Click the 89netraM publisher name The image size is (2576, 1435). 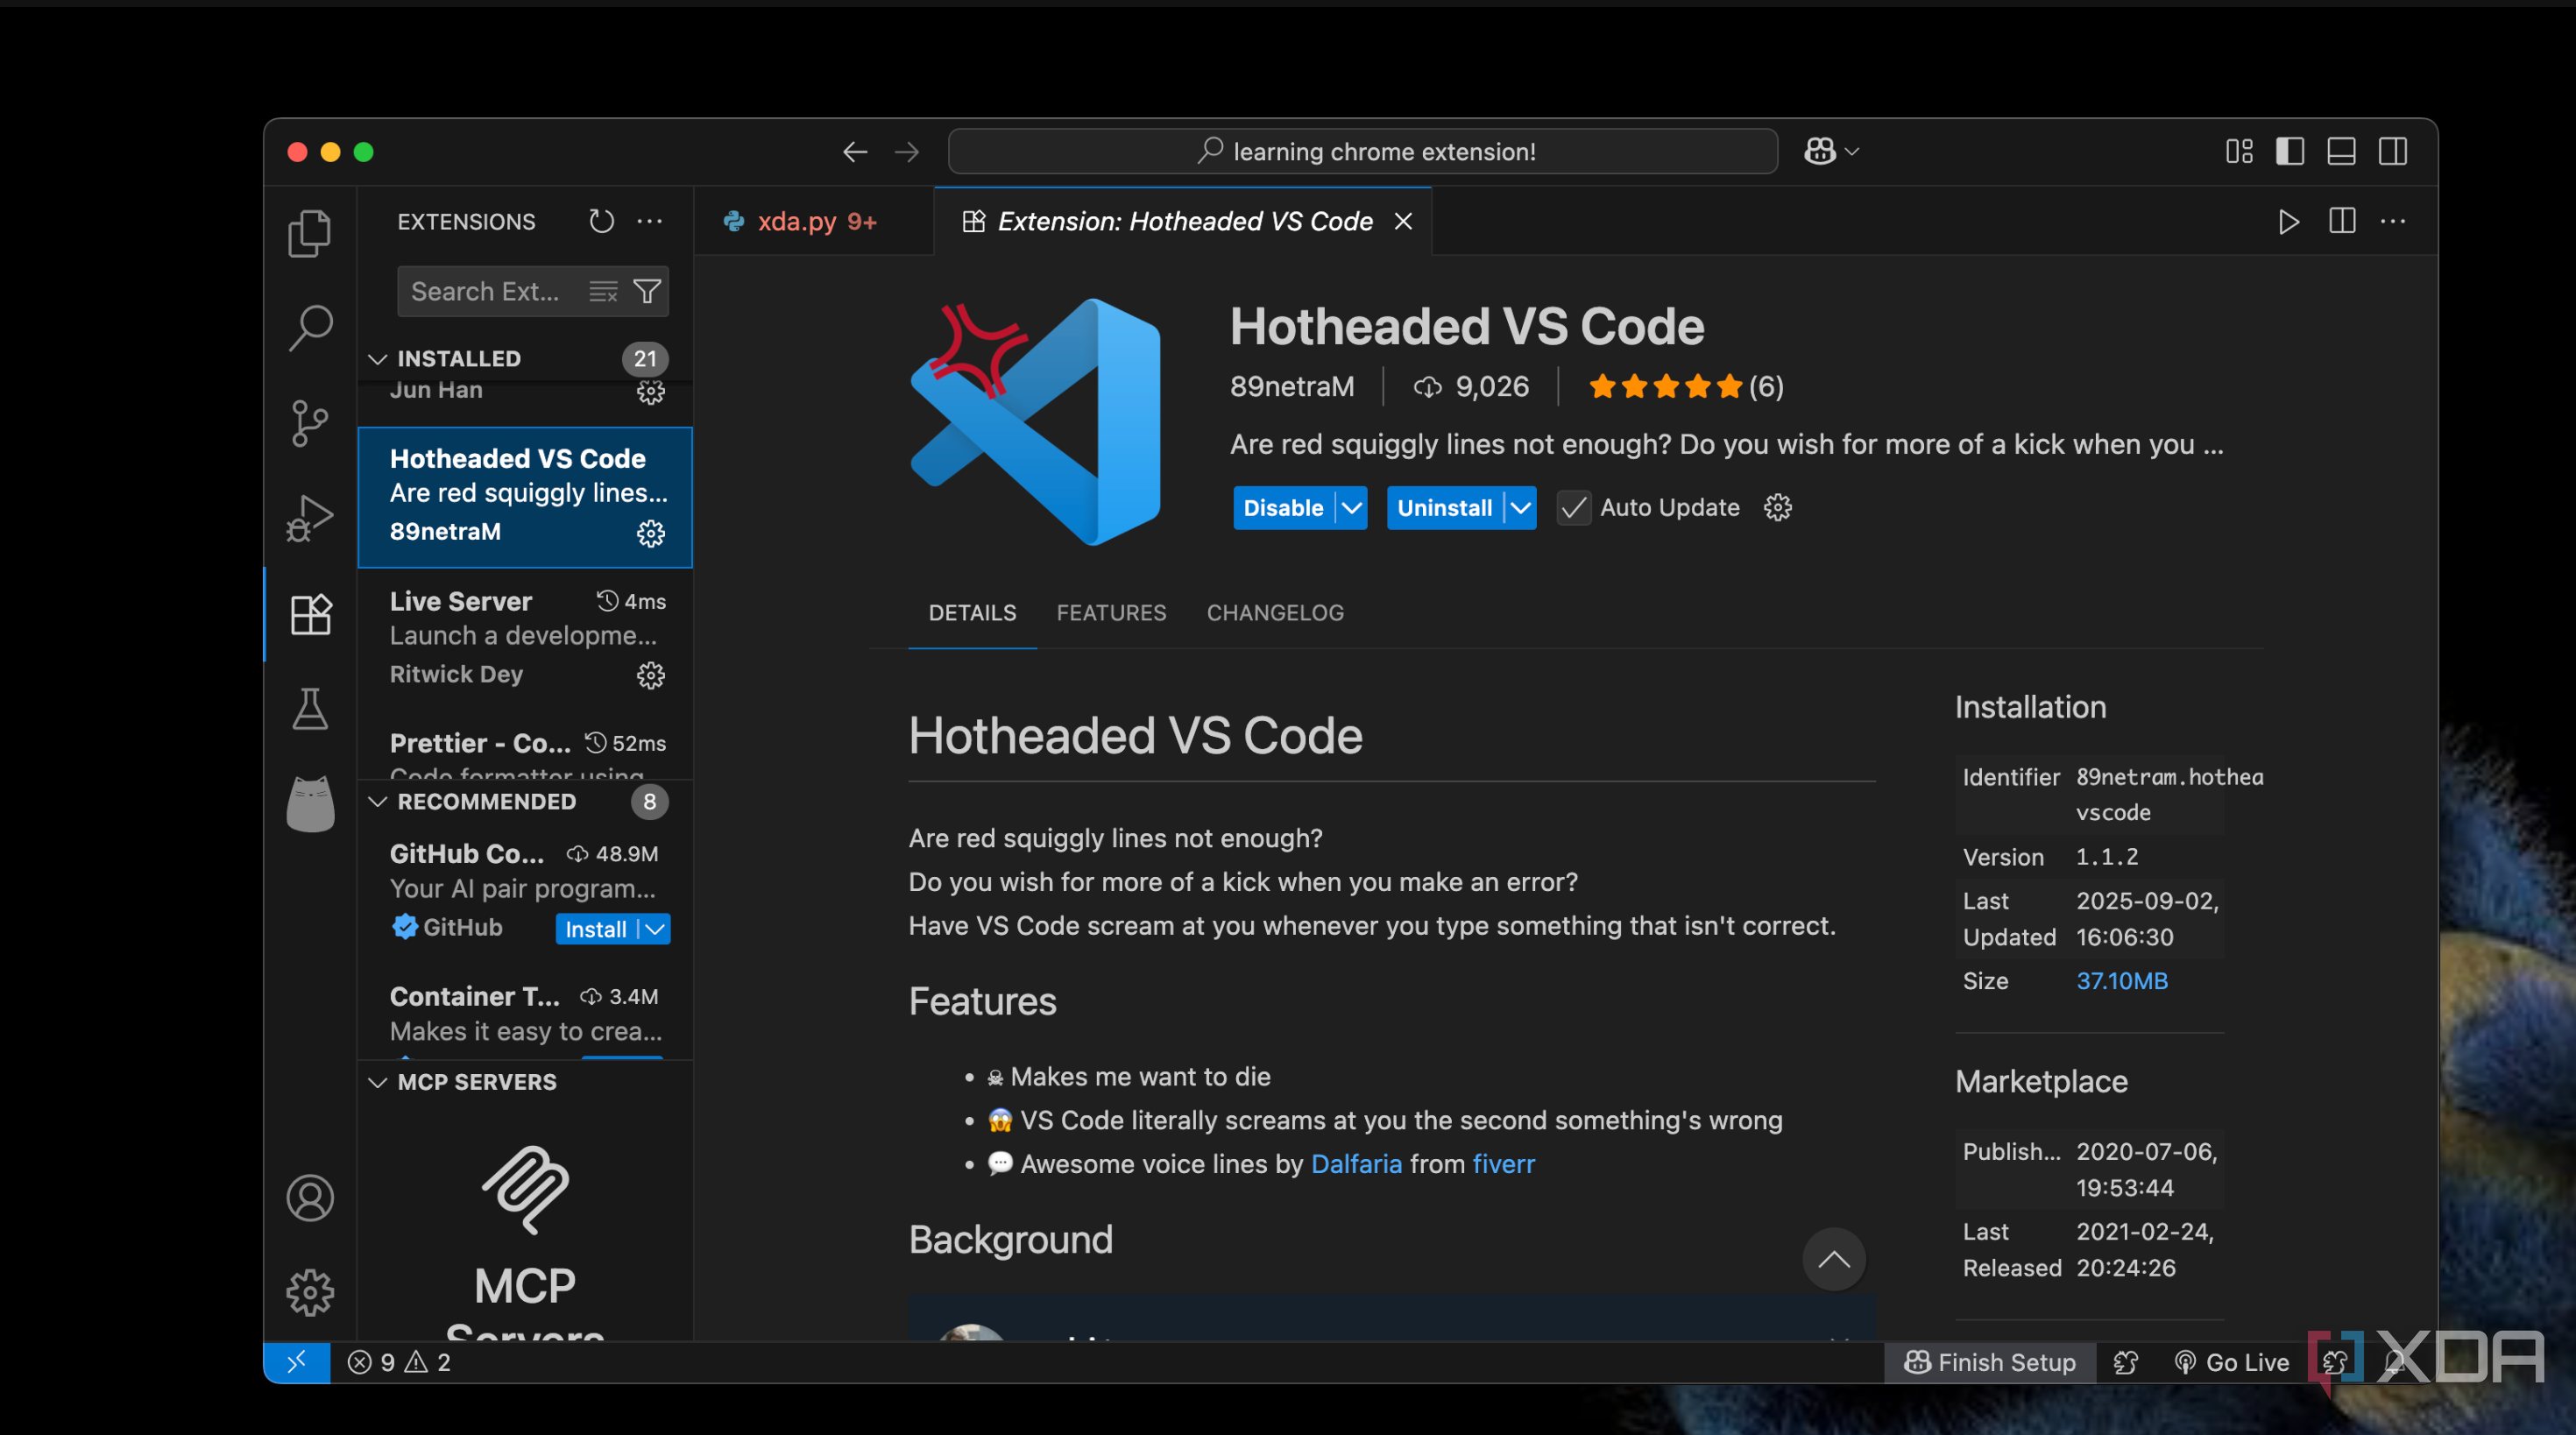click(x=1292, y=387)
